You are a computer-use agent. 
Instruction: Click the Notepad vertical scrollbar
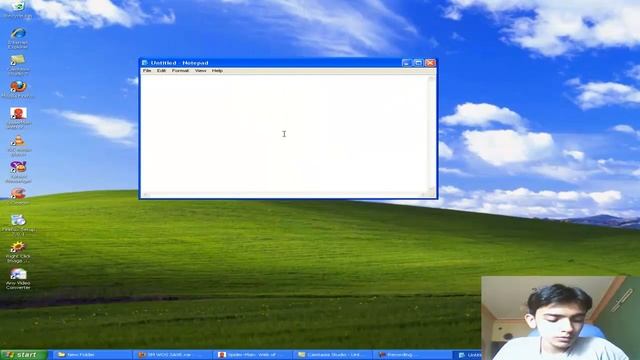[431, 133]
